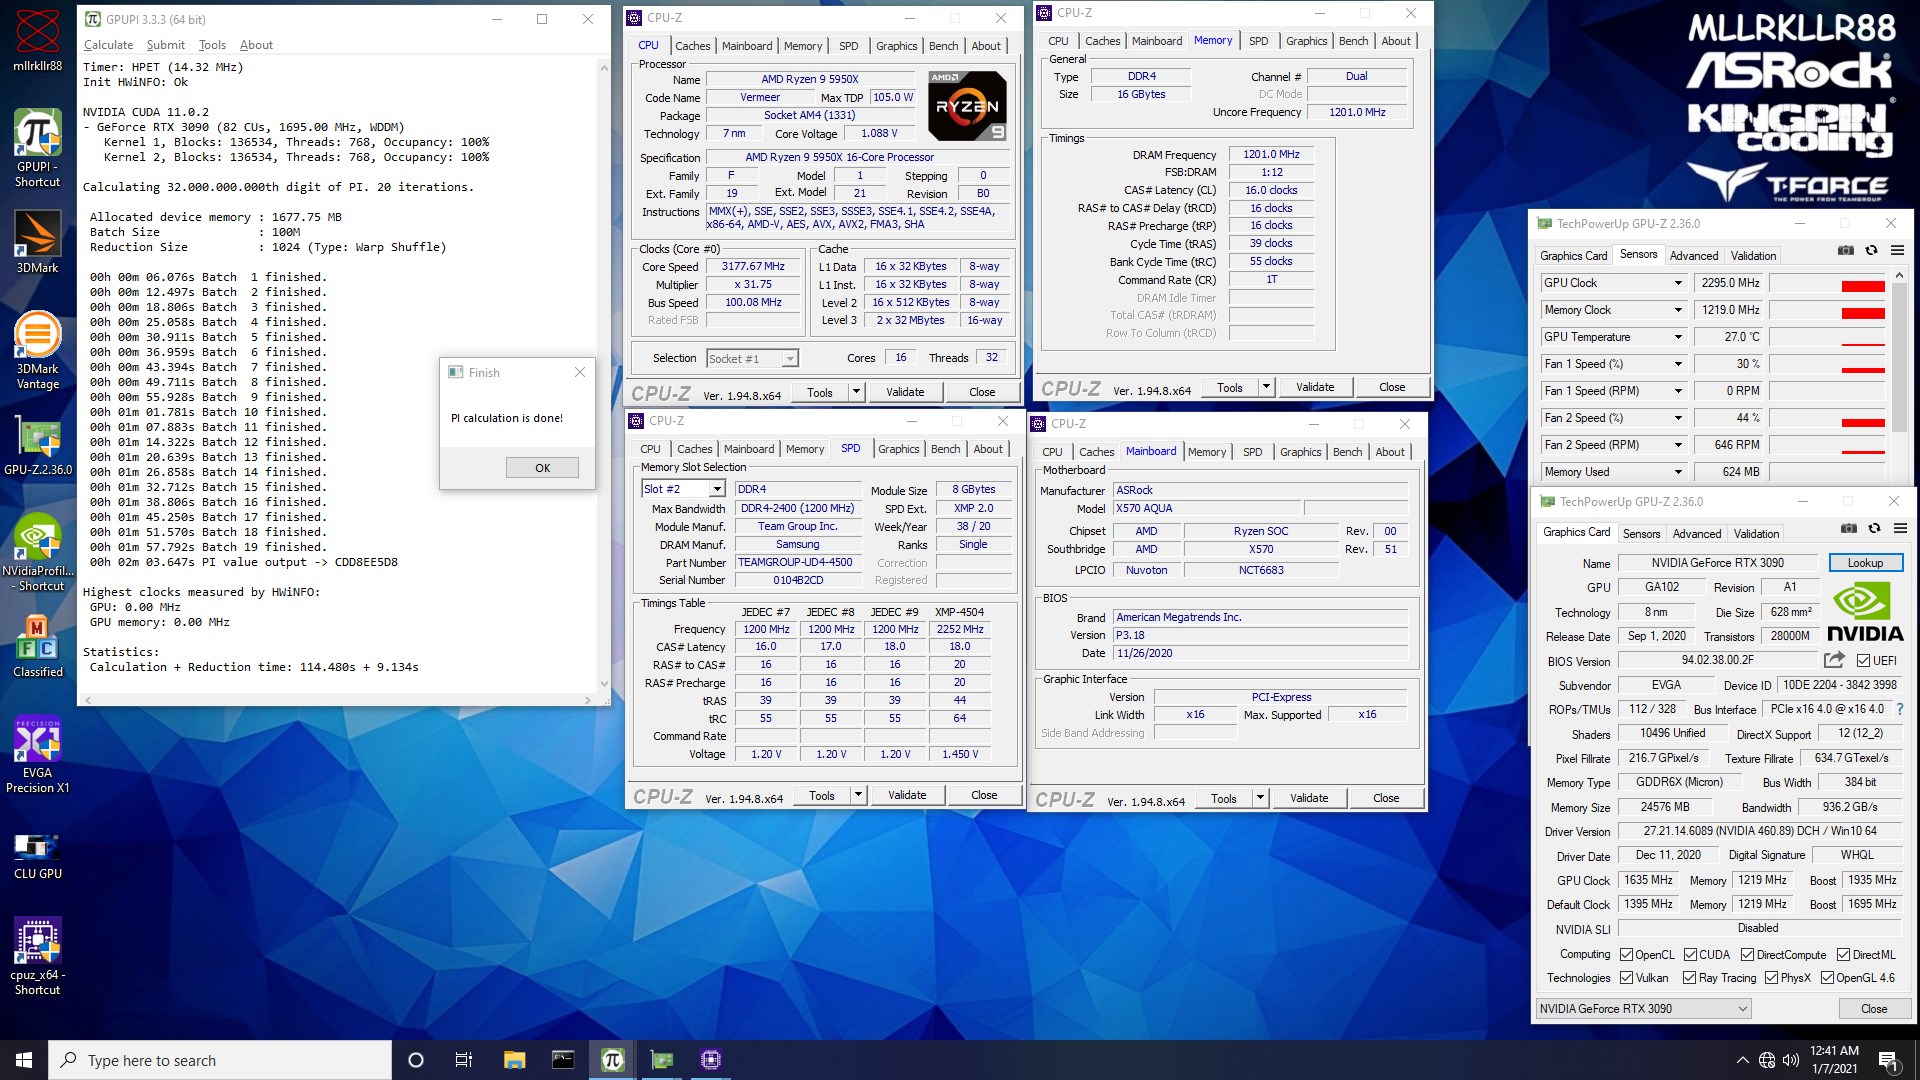
Task: Toggle the OpenGL 4.6 checkbox
Action: tap(1827, 978)
